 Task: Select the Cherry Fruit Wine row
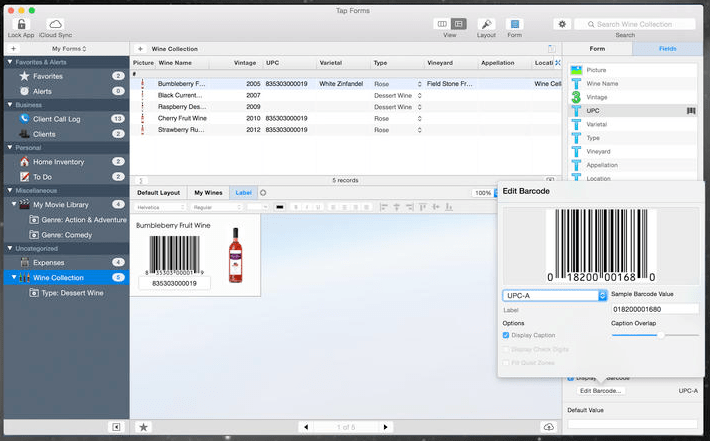[345, 118]
